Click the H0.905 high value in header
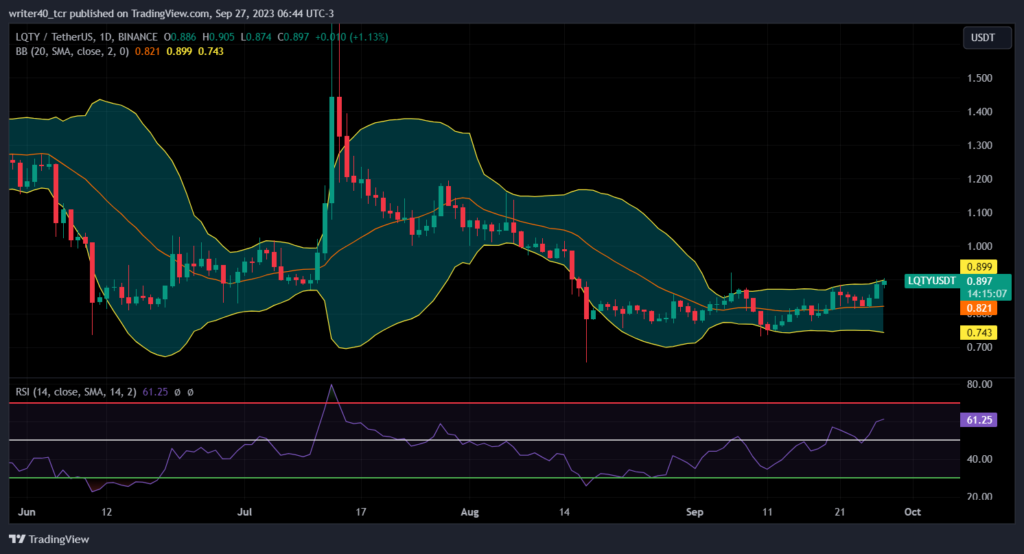Image resolution: width=1024 pixels, height=554 pixels. [218, 37]
